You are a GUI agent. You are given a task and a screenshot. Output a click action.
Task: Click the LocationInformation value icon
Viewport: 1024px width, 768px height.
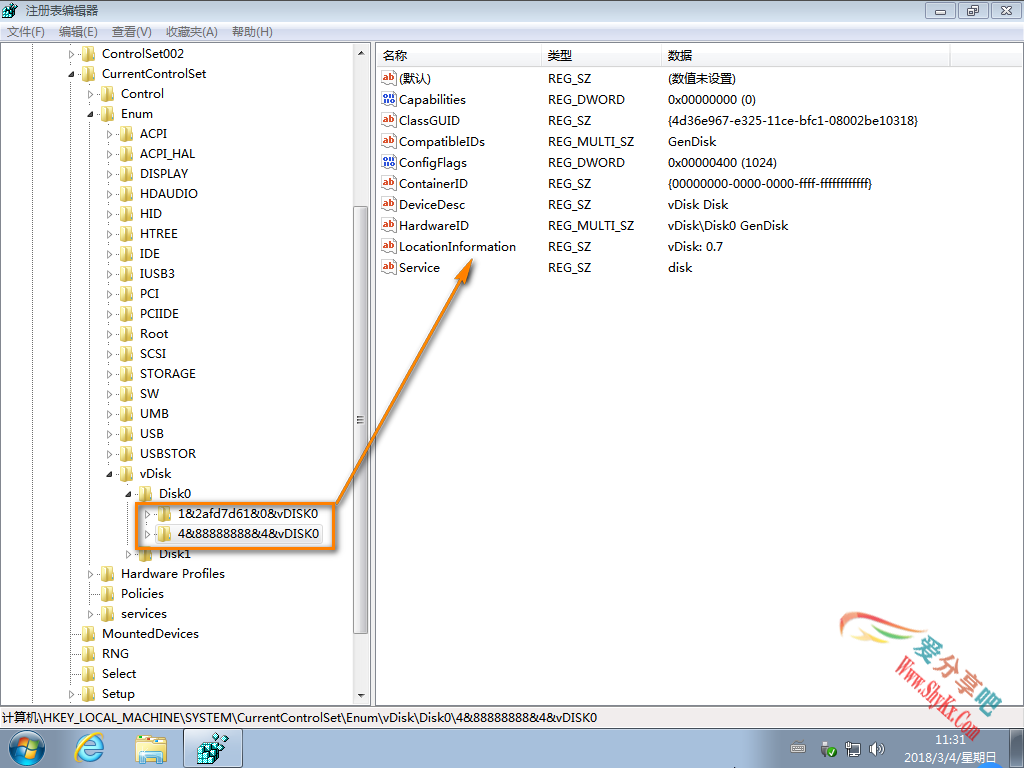[389, 246]
